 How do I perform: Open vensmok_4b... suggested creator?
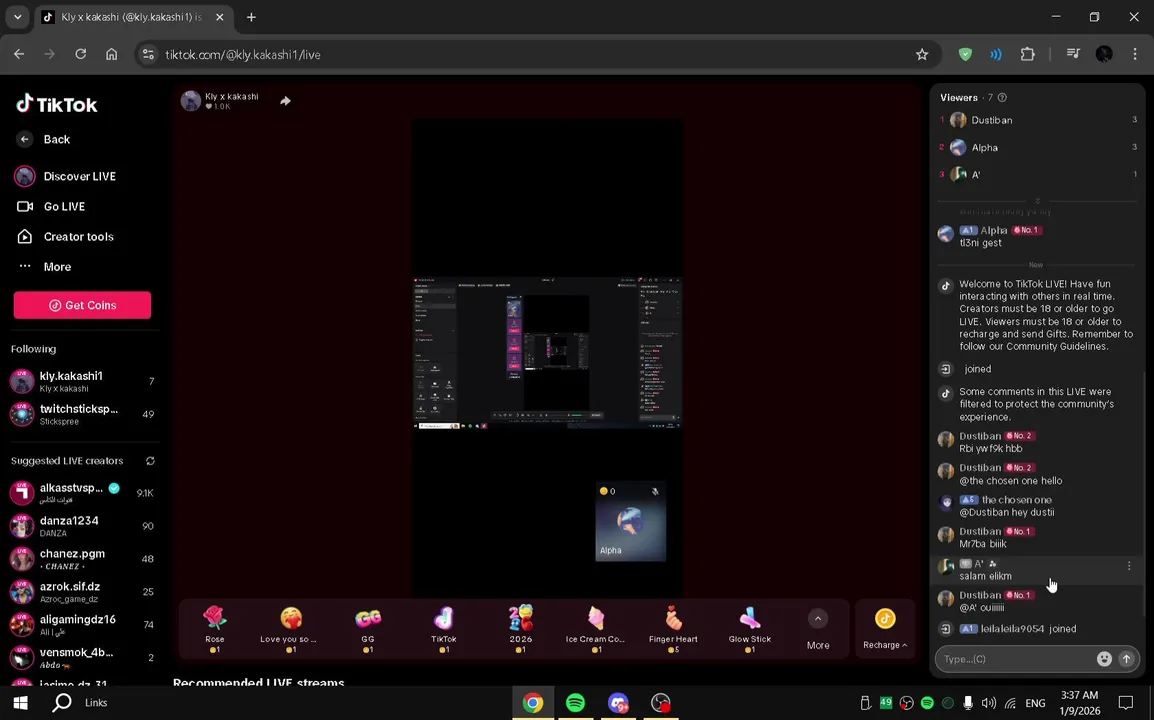click(82, 657)
